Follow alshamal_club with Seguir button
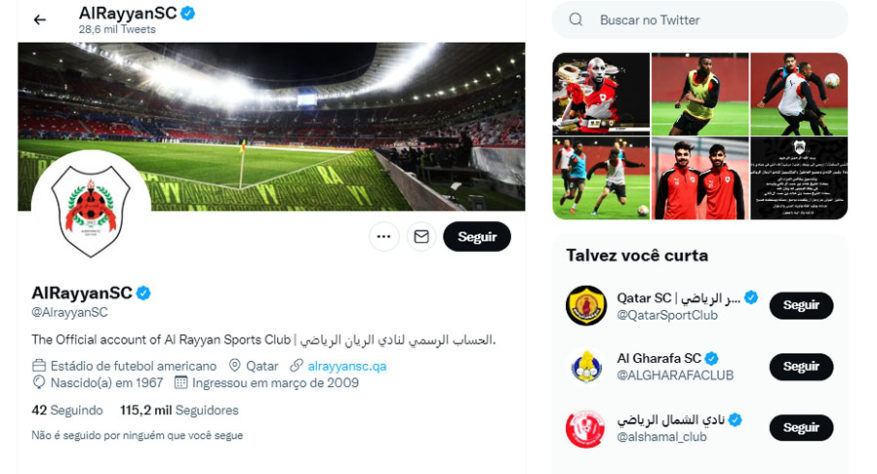877x474 pixels. pyautogui.click(x=801, y=428)
